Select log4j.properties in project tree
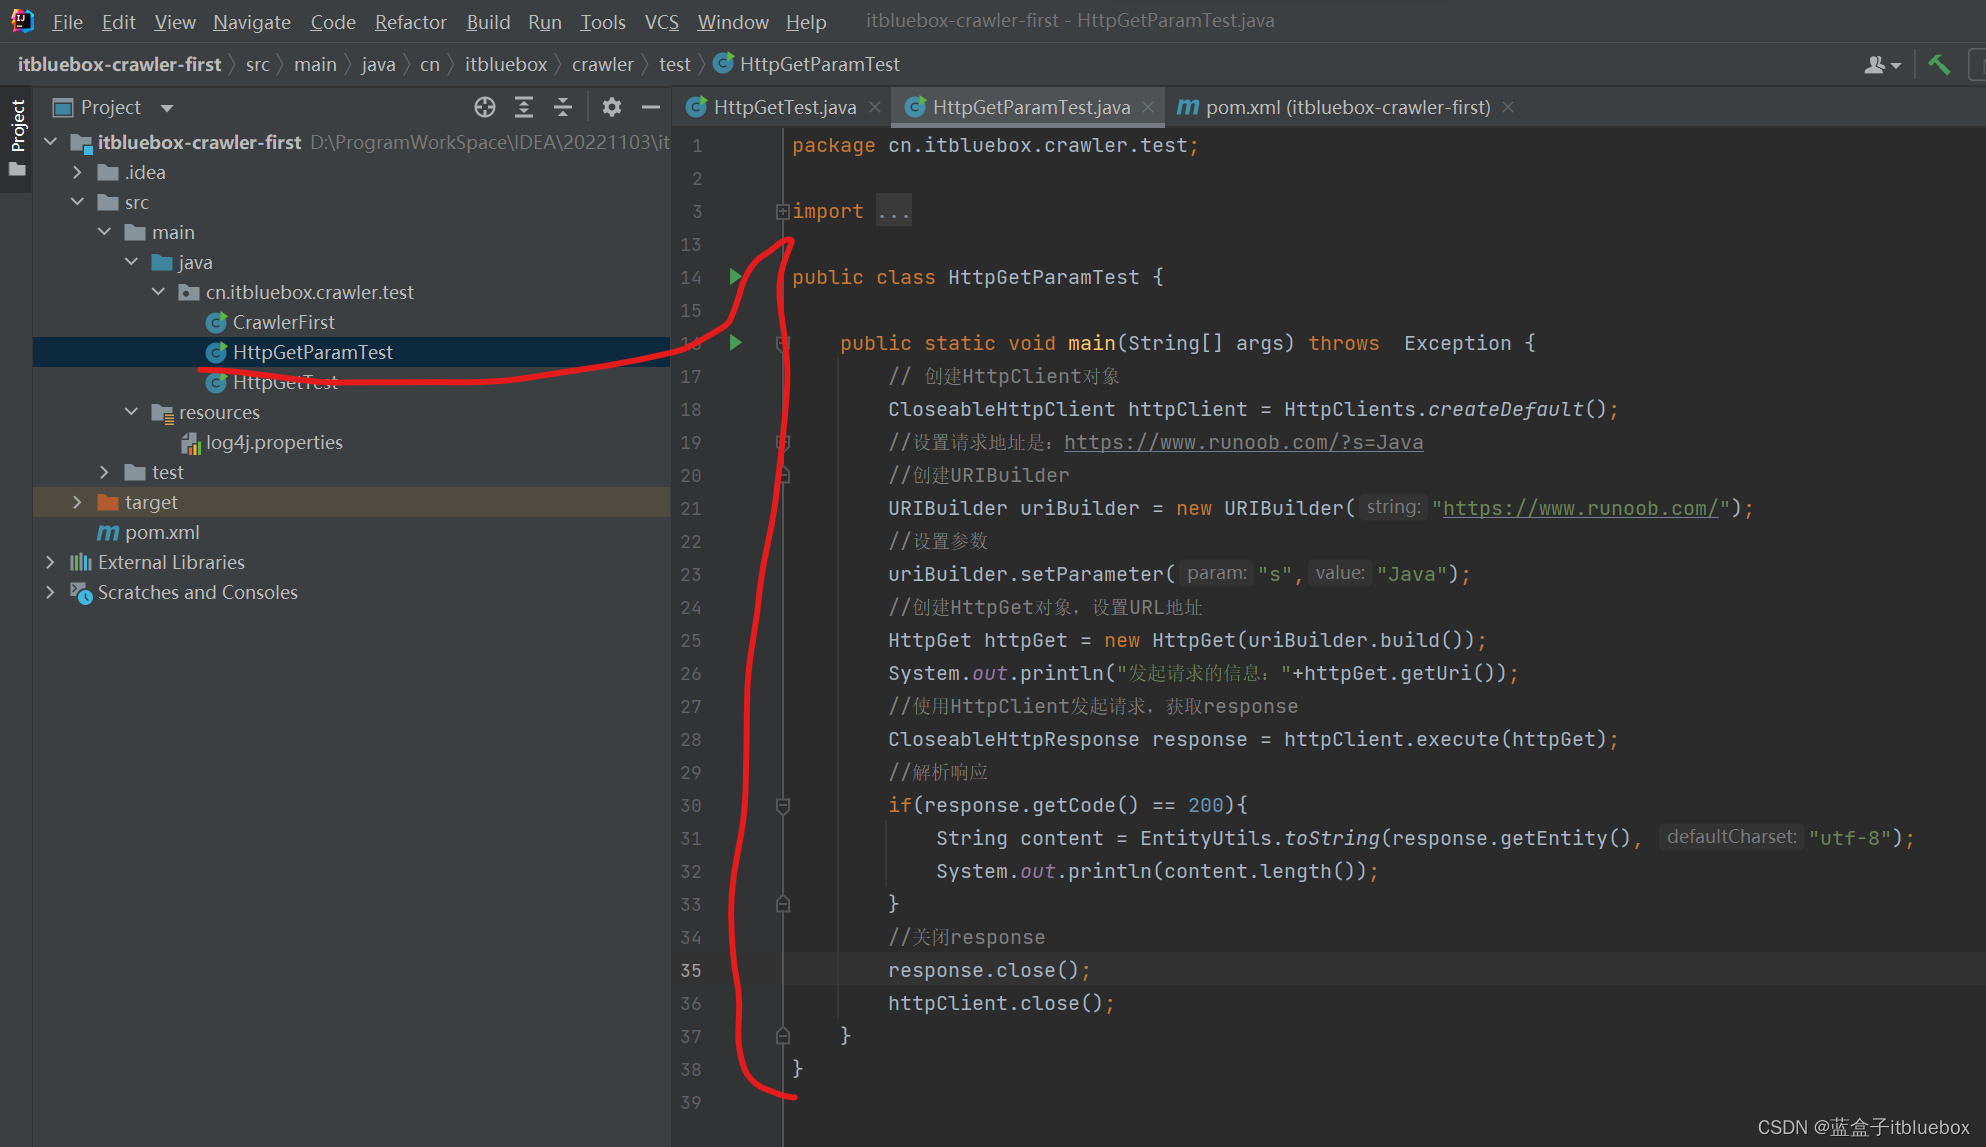The width and height of the screenshot is (1986, 1147). pyautogui.click(x=273, y=442)
